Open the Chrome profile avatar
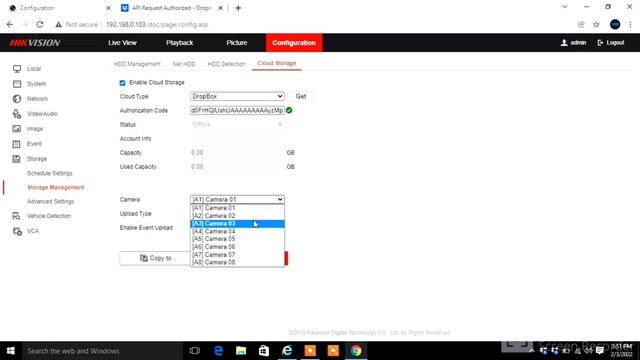This screenshot has width=640, height=360. coord(615,24)
